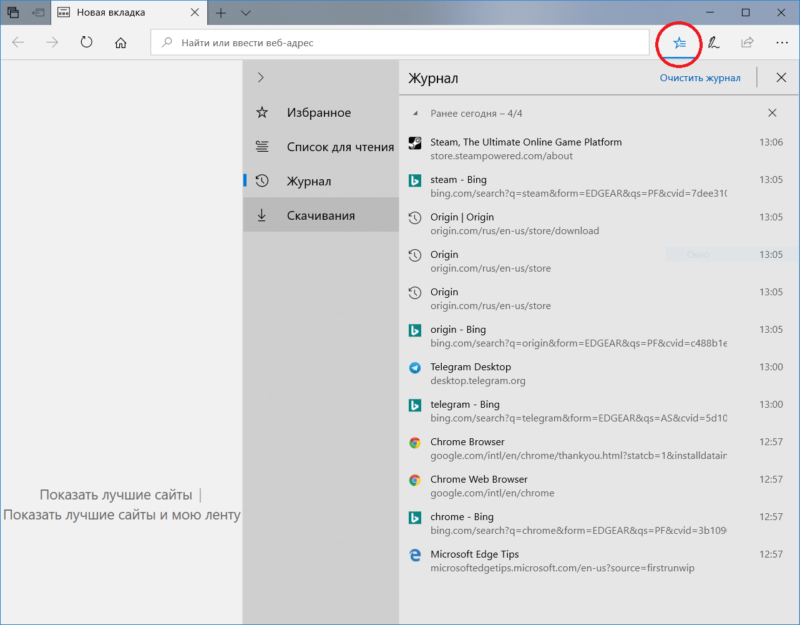Open Origin | Origin history entry
This screenshot has height=625, width=800.
tap(598, 223)
